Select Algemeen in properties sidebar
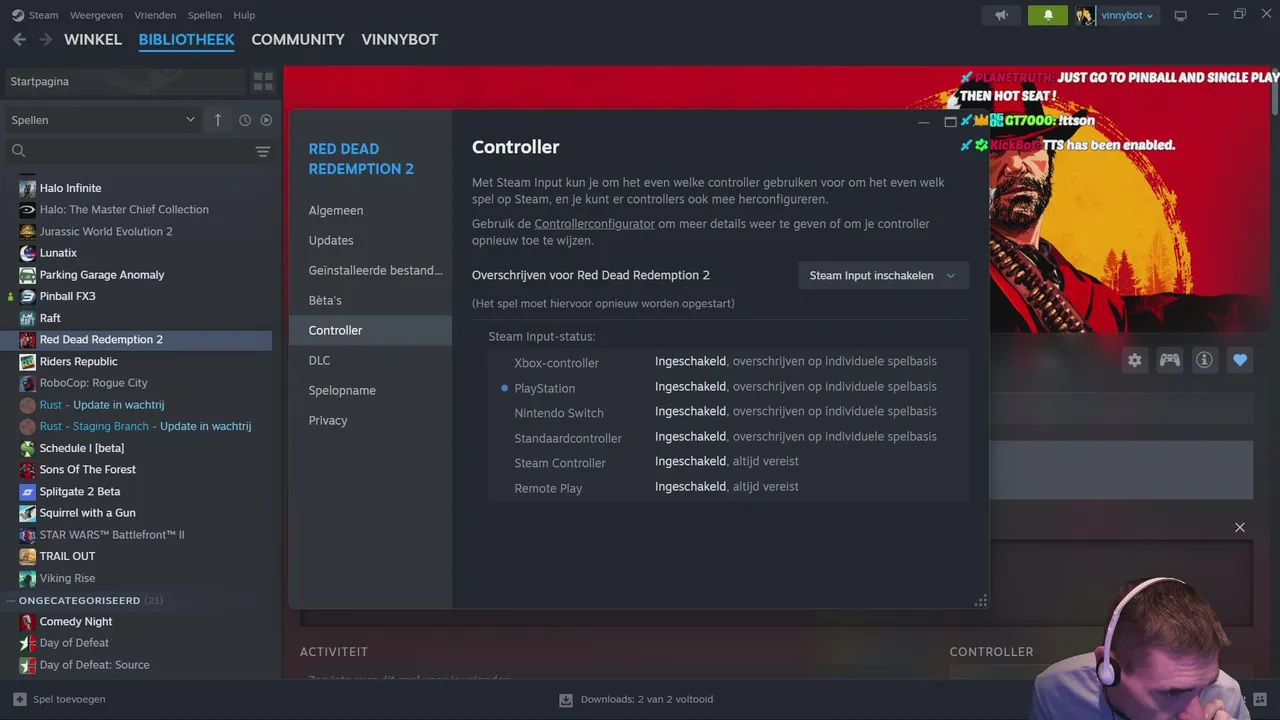The image size is (1280, 720). 370,210
